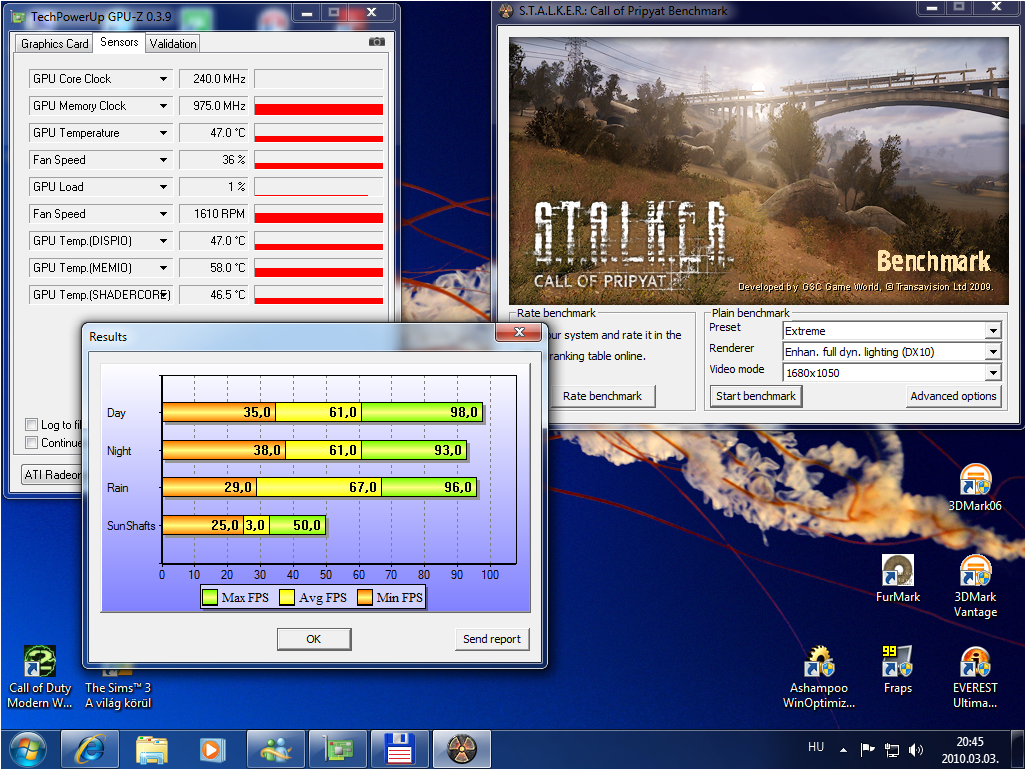The image size is (1026, 770).
Task: Click the S.T.A.L.K.E.R. window title icon
Action: coord(506,11)
